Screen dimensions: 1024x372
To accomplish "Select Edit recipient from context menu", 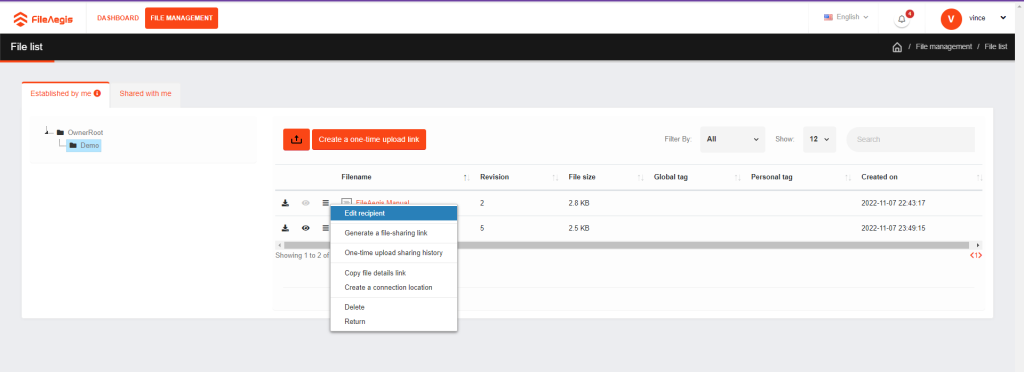I will point(393,213).
